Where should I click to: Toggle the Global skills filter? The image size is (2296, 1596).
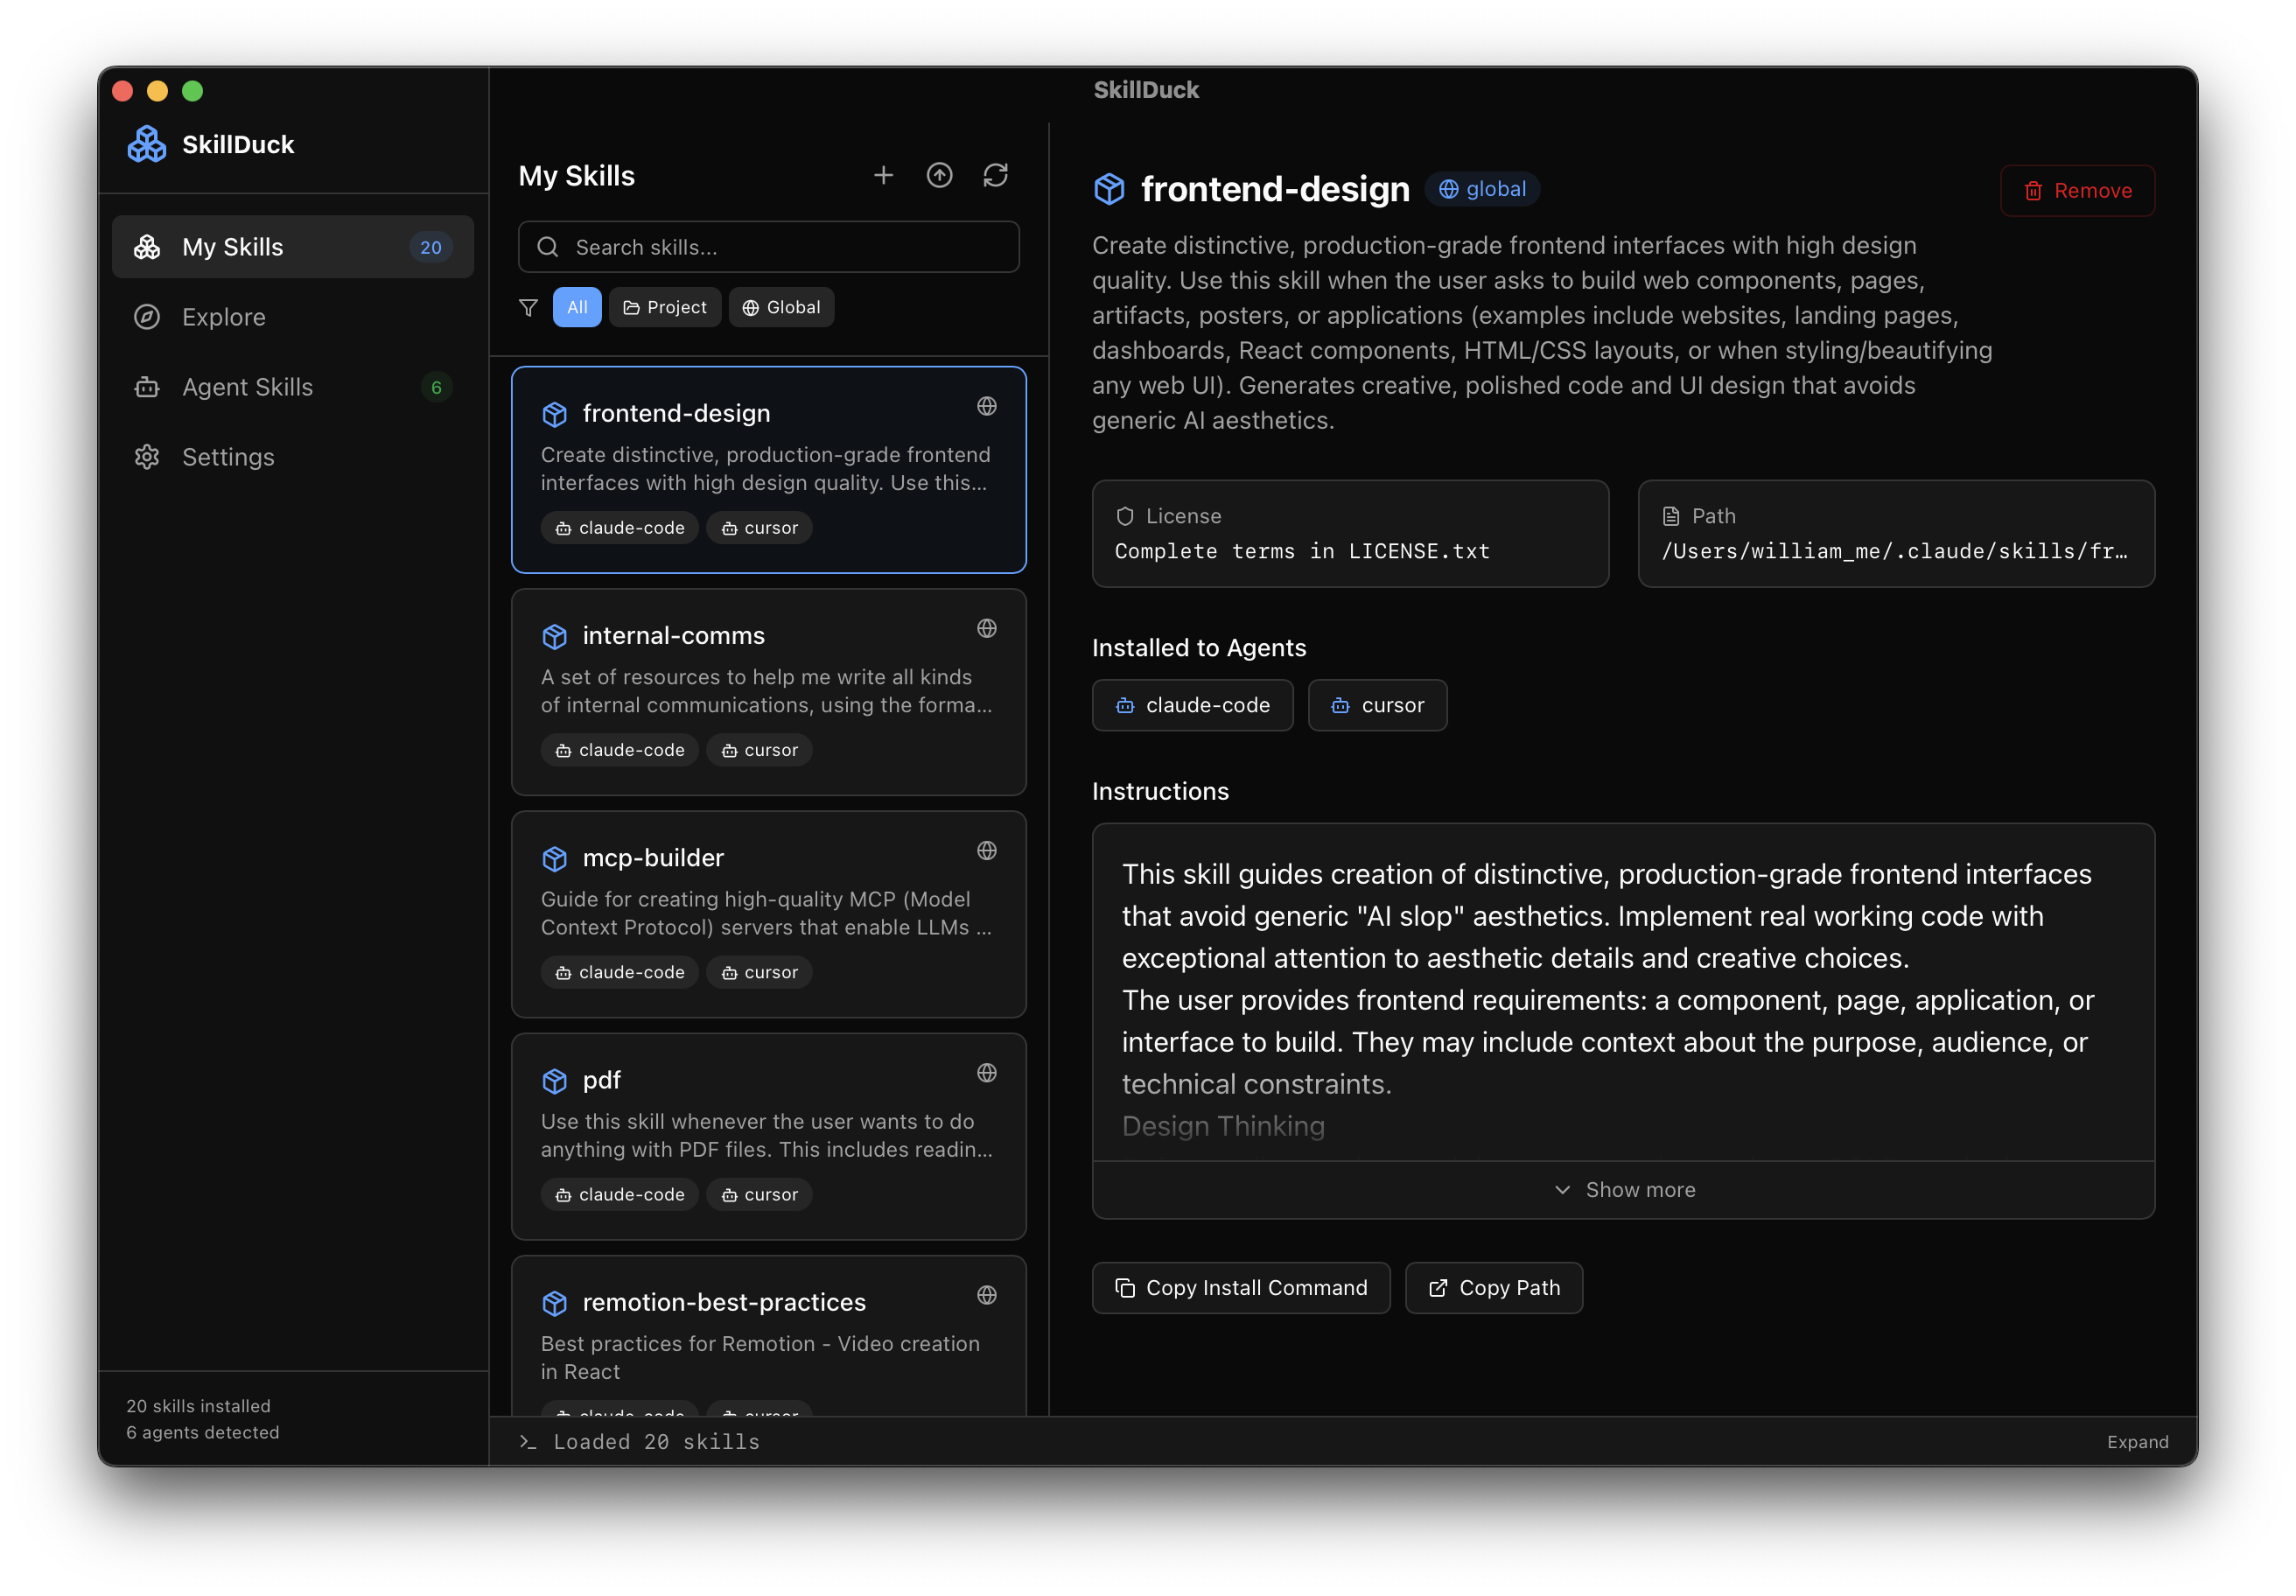tap(781, 307)
